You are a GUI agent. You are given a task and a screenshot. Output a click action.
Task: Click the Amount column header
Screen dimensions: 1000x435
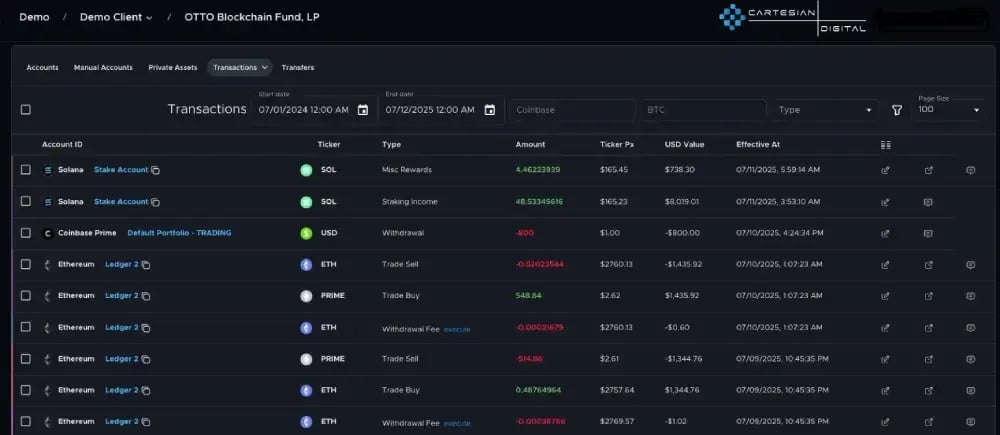click(x=530, y=145)
